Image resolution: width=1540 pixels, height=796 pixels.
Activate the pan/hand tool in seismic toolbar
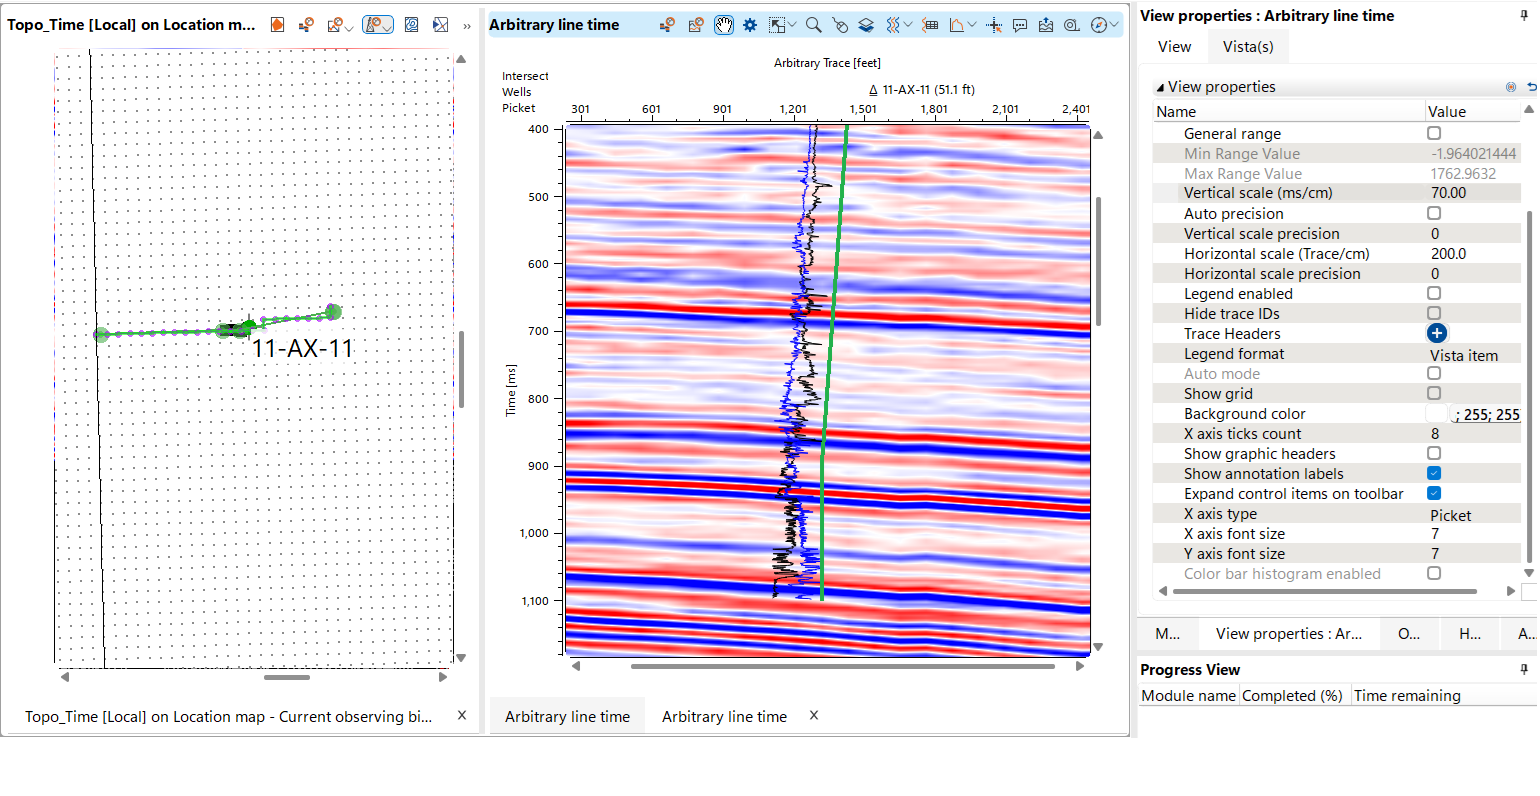point(724,24)
